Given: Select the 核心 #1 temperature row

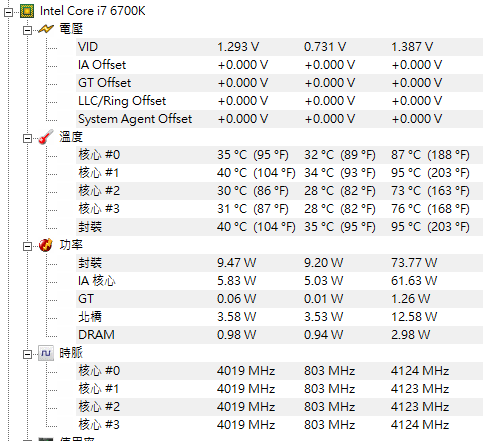Looking at the screenshot, I should (x=279, y=173).
